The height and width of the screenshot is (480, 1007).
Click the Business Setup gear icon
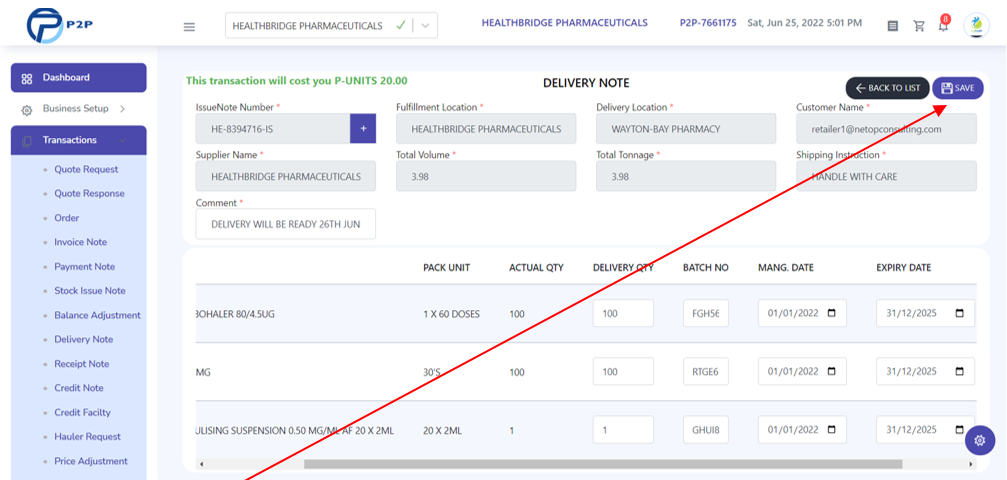[x=27, y=110]
